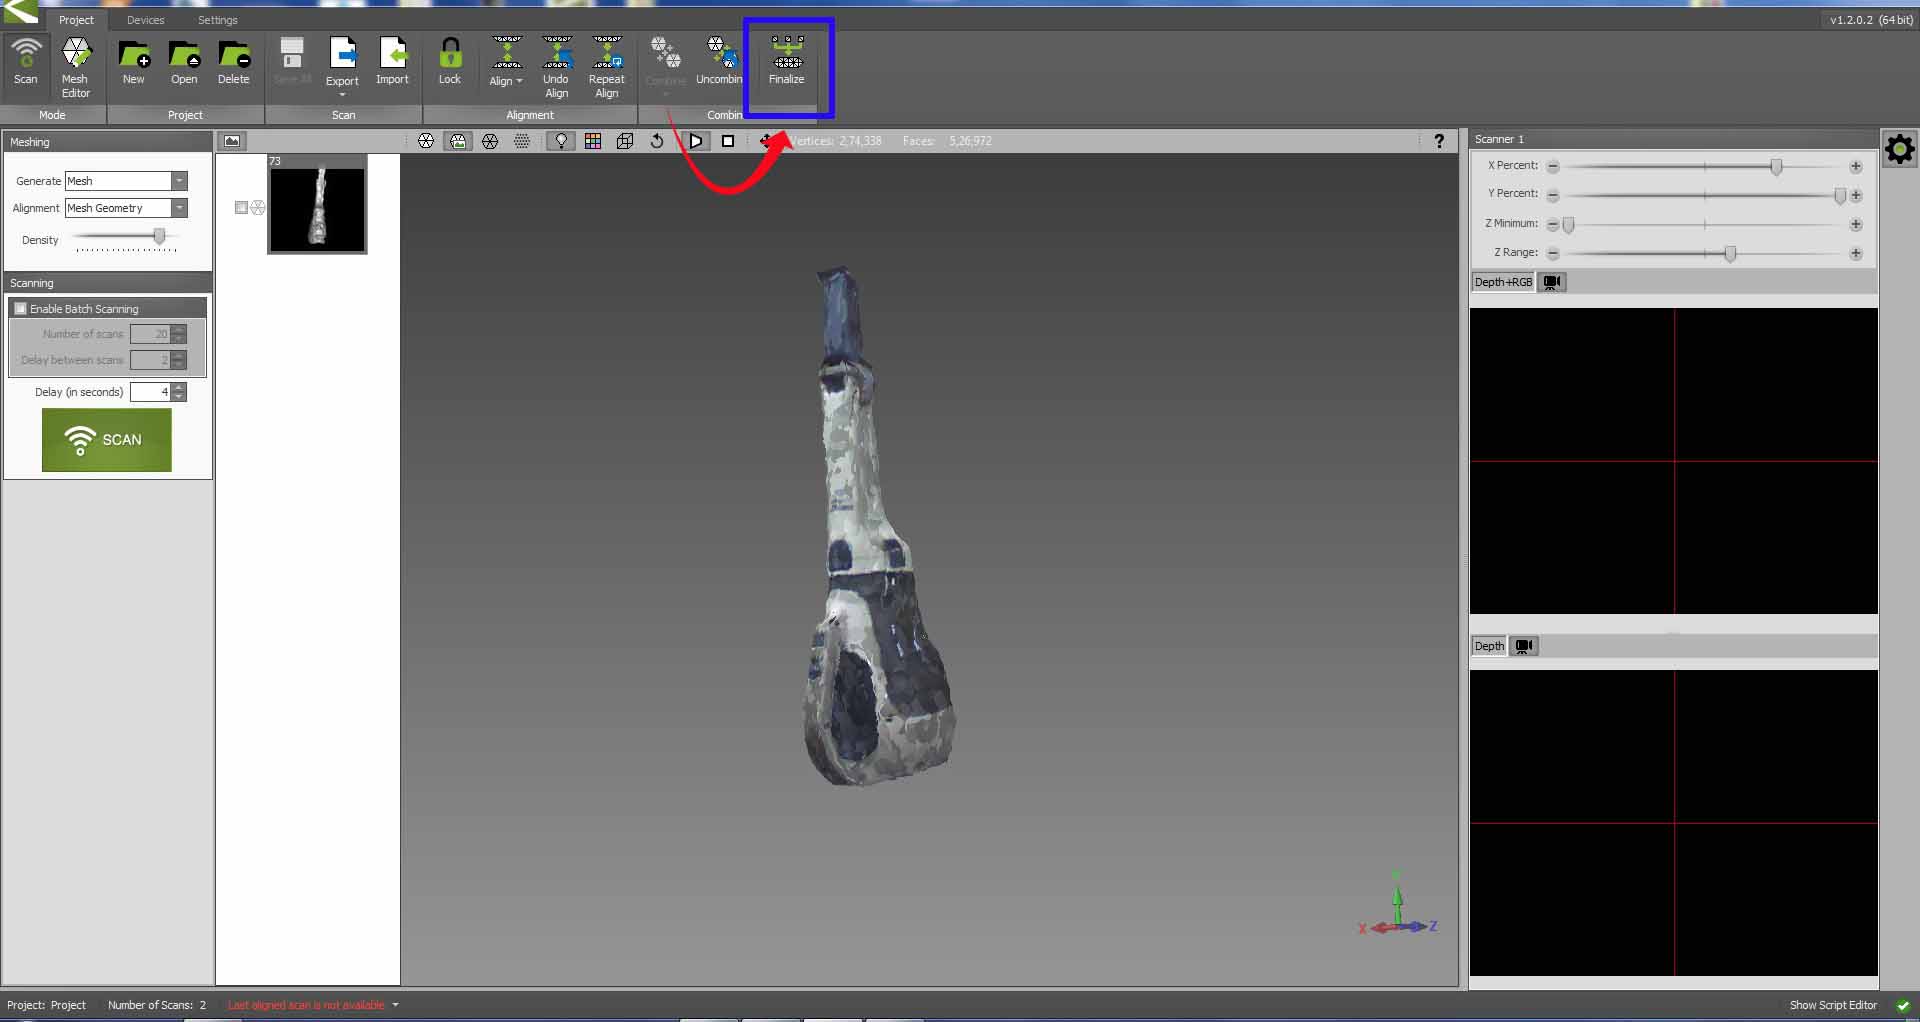
Task: Open the Align dropdown tool
Action: pyautogui.click(x=506, y=62)
